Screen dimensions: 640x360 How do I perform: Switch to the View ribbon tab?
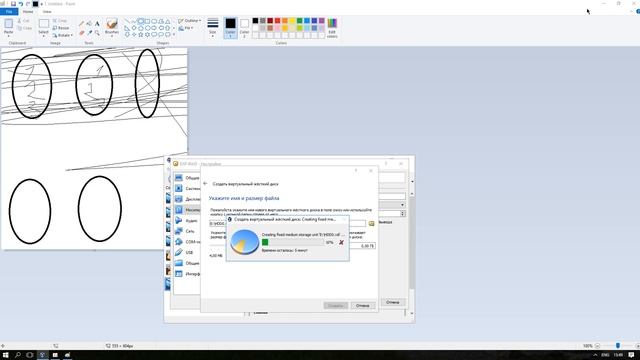coord(47,11)
